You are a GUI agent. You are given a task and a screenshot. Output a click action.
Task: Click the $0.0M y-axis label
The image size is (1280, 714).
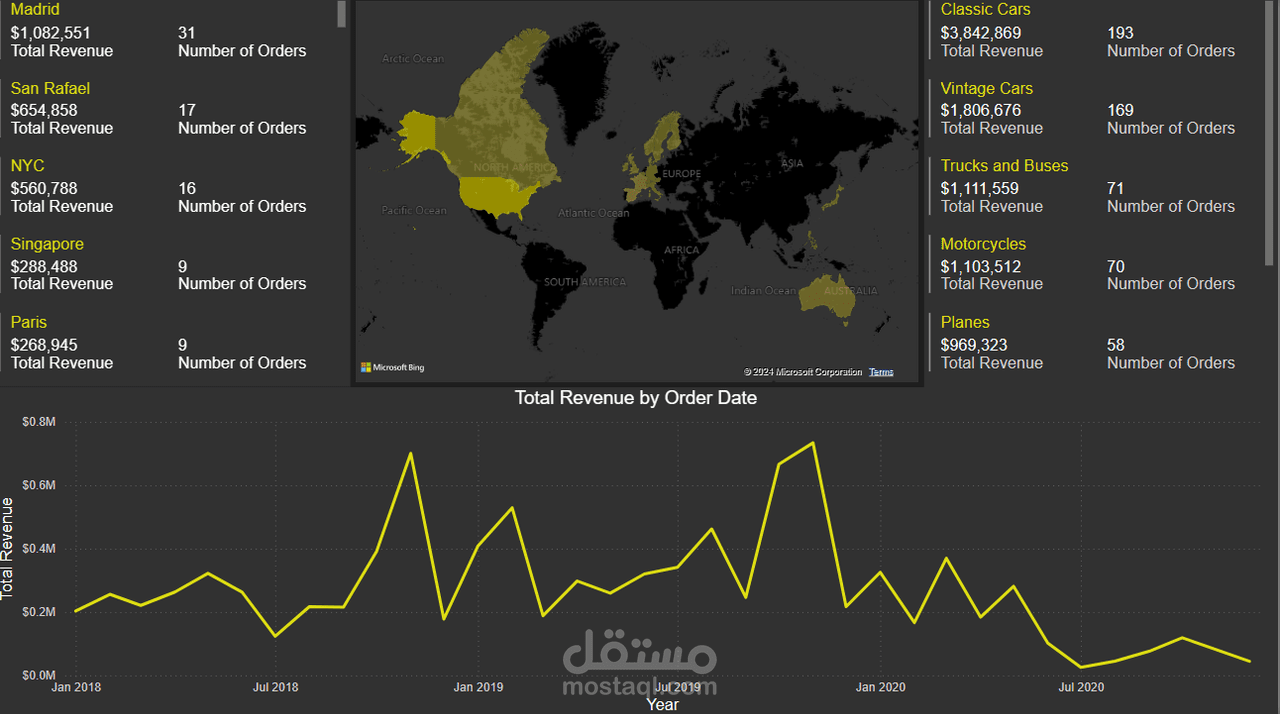point(39,675)
